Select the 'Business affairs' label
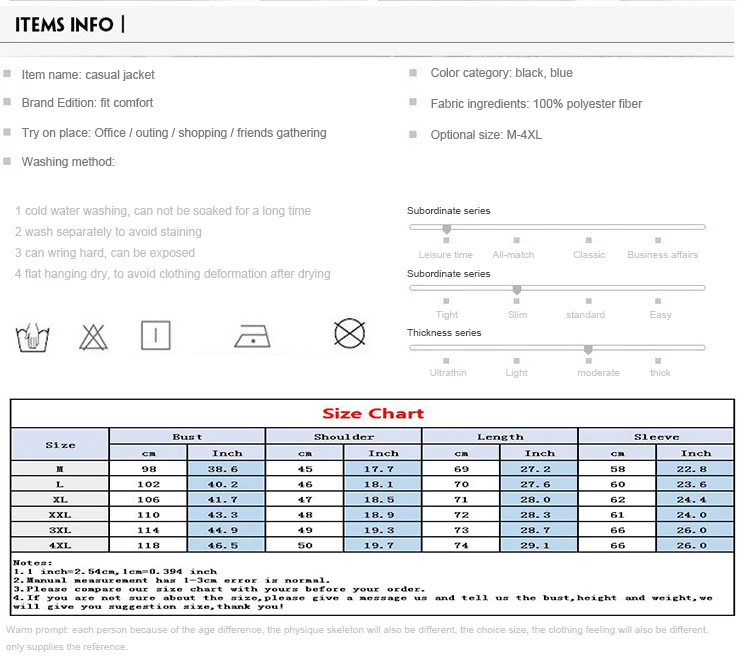This screenshot has width=750, height=656. coord(662,255)
